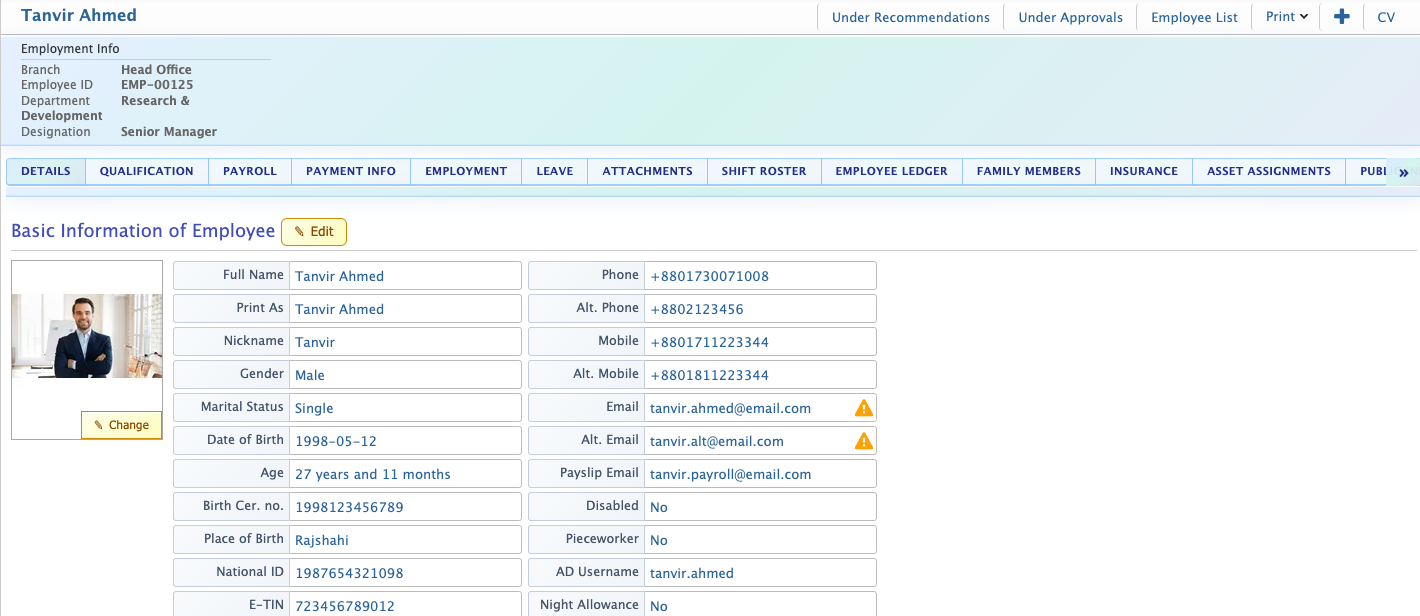Image resolution: width=1420 pixels, height=616 pixels.
Task: Click the Alt. Mobile value +8801811223344
Action: click(x=709, y=375)
